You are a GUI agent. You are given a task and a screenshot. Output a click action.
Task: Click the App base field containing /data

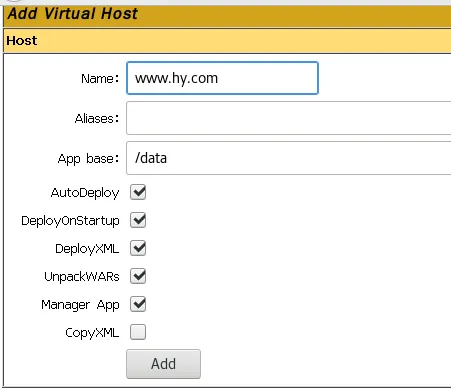(x=289, y=158)
